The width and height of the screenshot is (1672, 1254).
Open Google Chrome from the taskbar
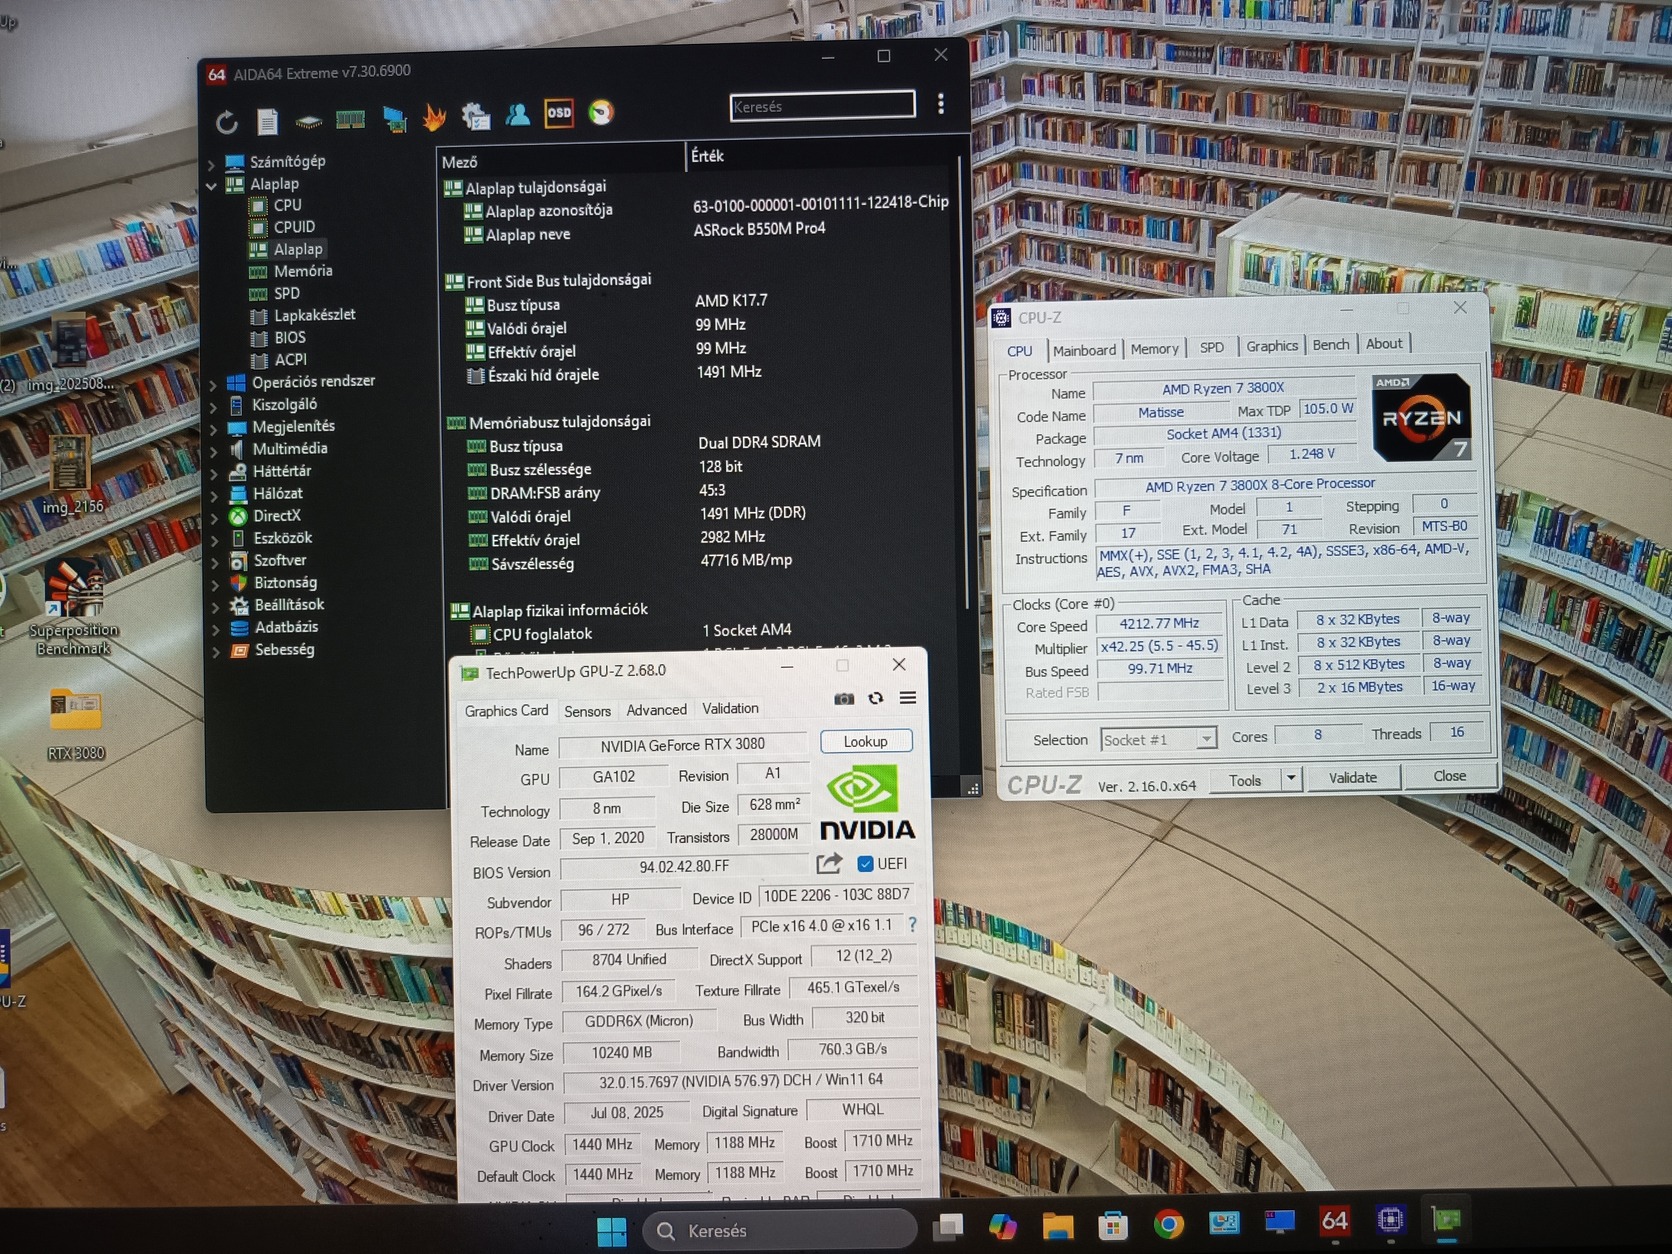coord(1168,1223)
